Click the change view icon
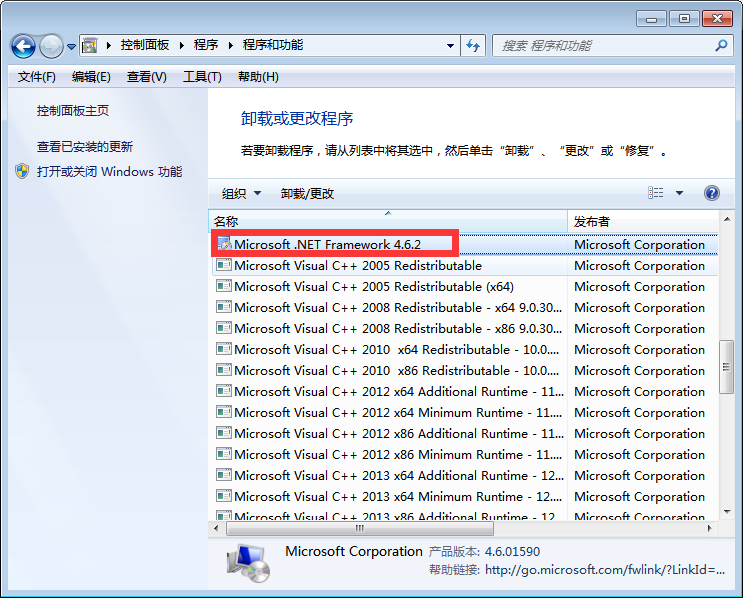This screenshot has width=743, height=598. click(655, 193)
